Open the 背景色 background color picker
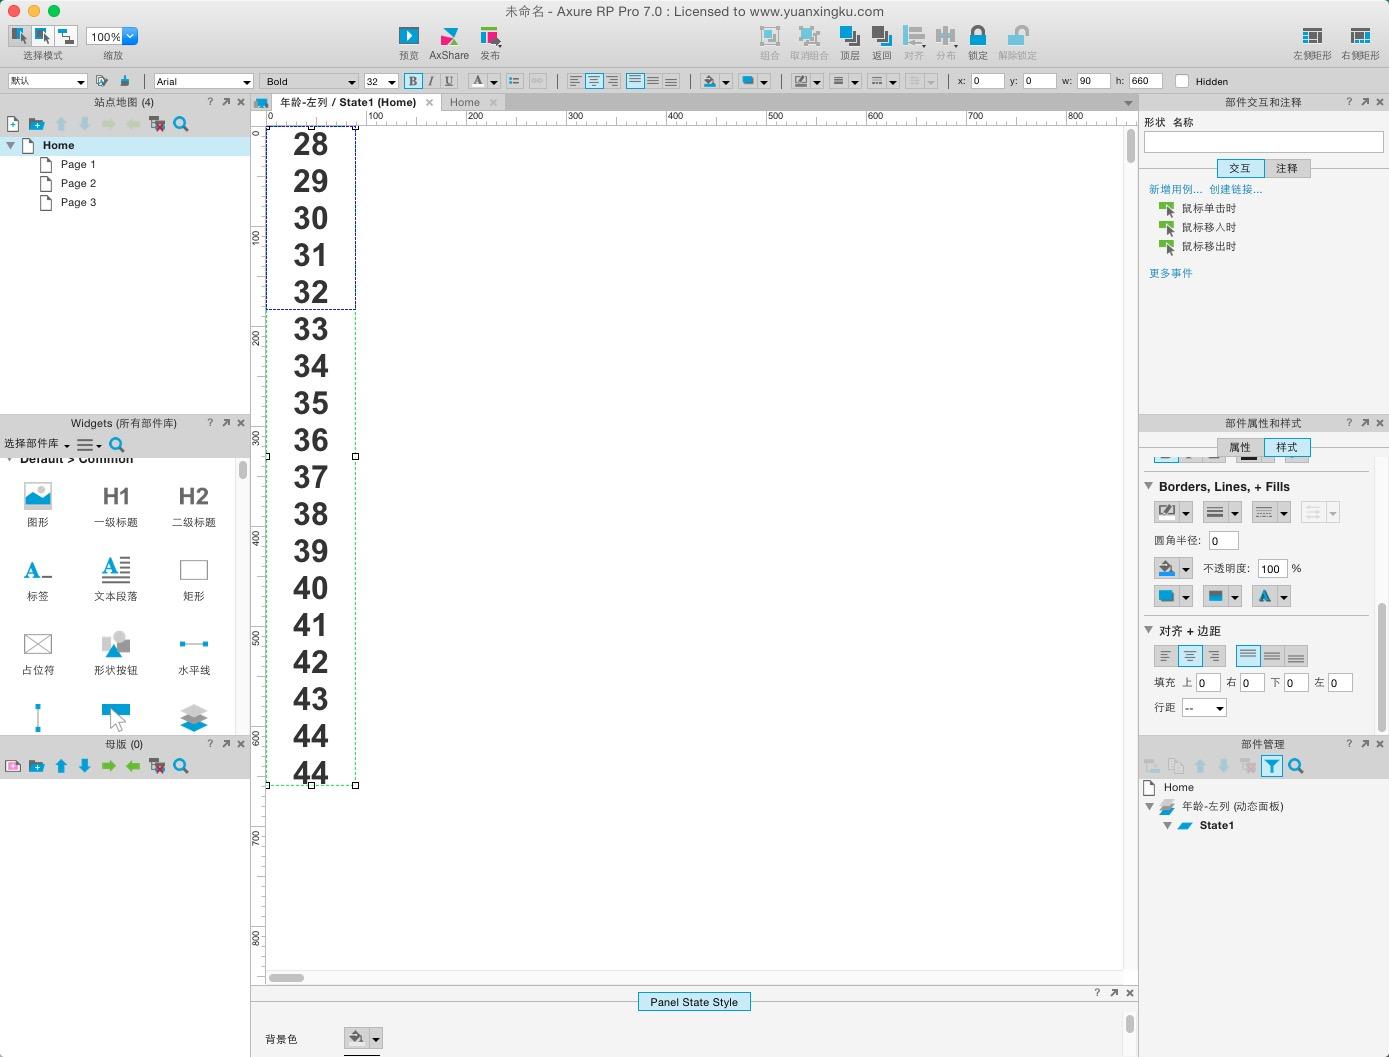1389x1057 pixels. click(x=362, y=1038)
